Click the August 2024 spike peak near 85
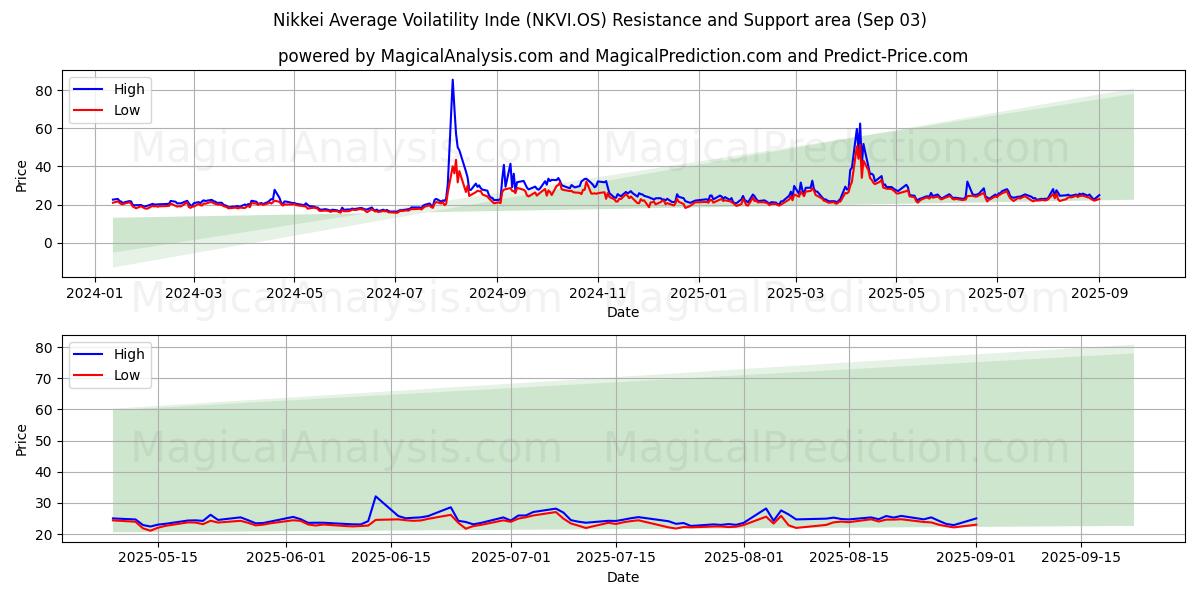 coord(452,81)
